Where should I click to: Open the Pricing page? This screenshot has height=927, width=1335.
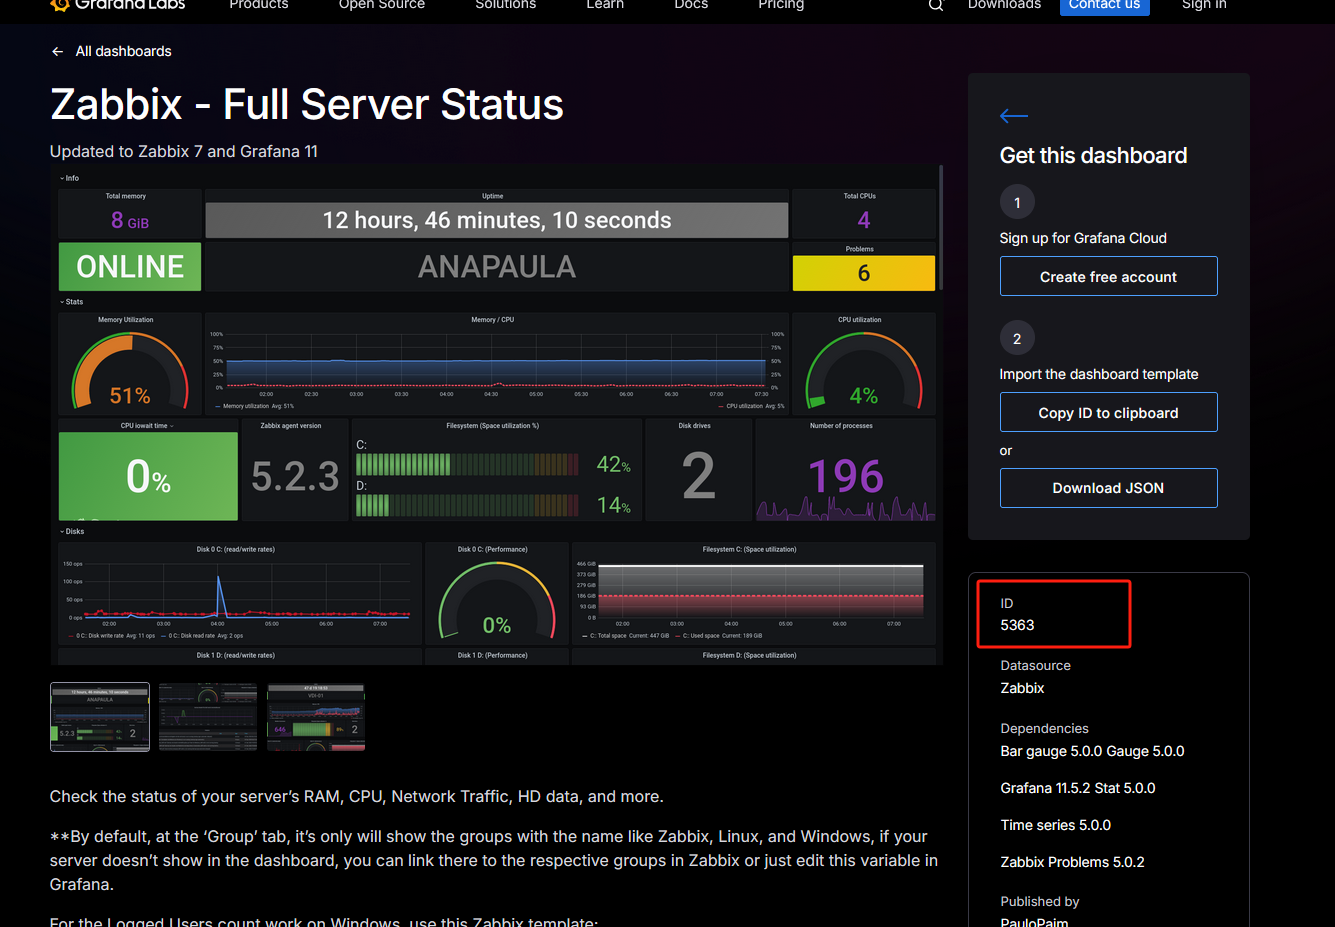[781, 5]
